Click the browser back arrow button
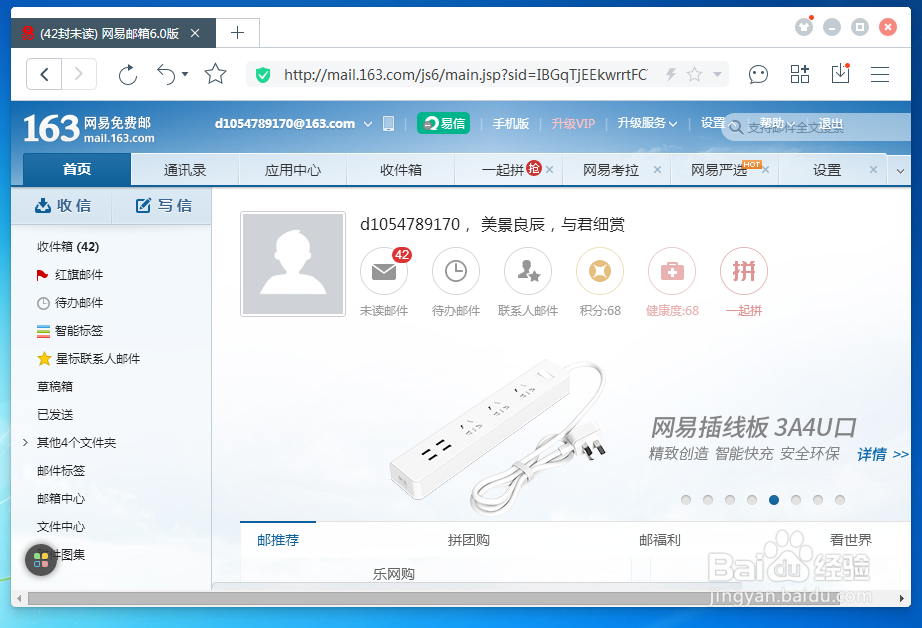This screenshot has height=628, width=922. (44, 75)
